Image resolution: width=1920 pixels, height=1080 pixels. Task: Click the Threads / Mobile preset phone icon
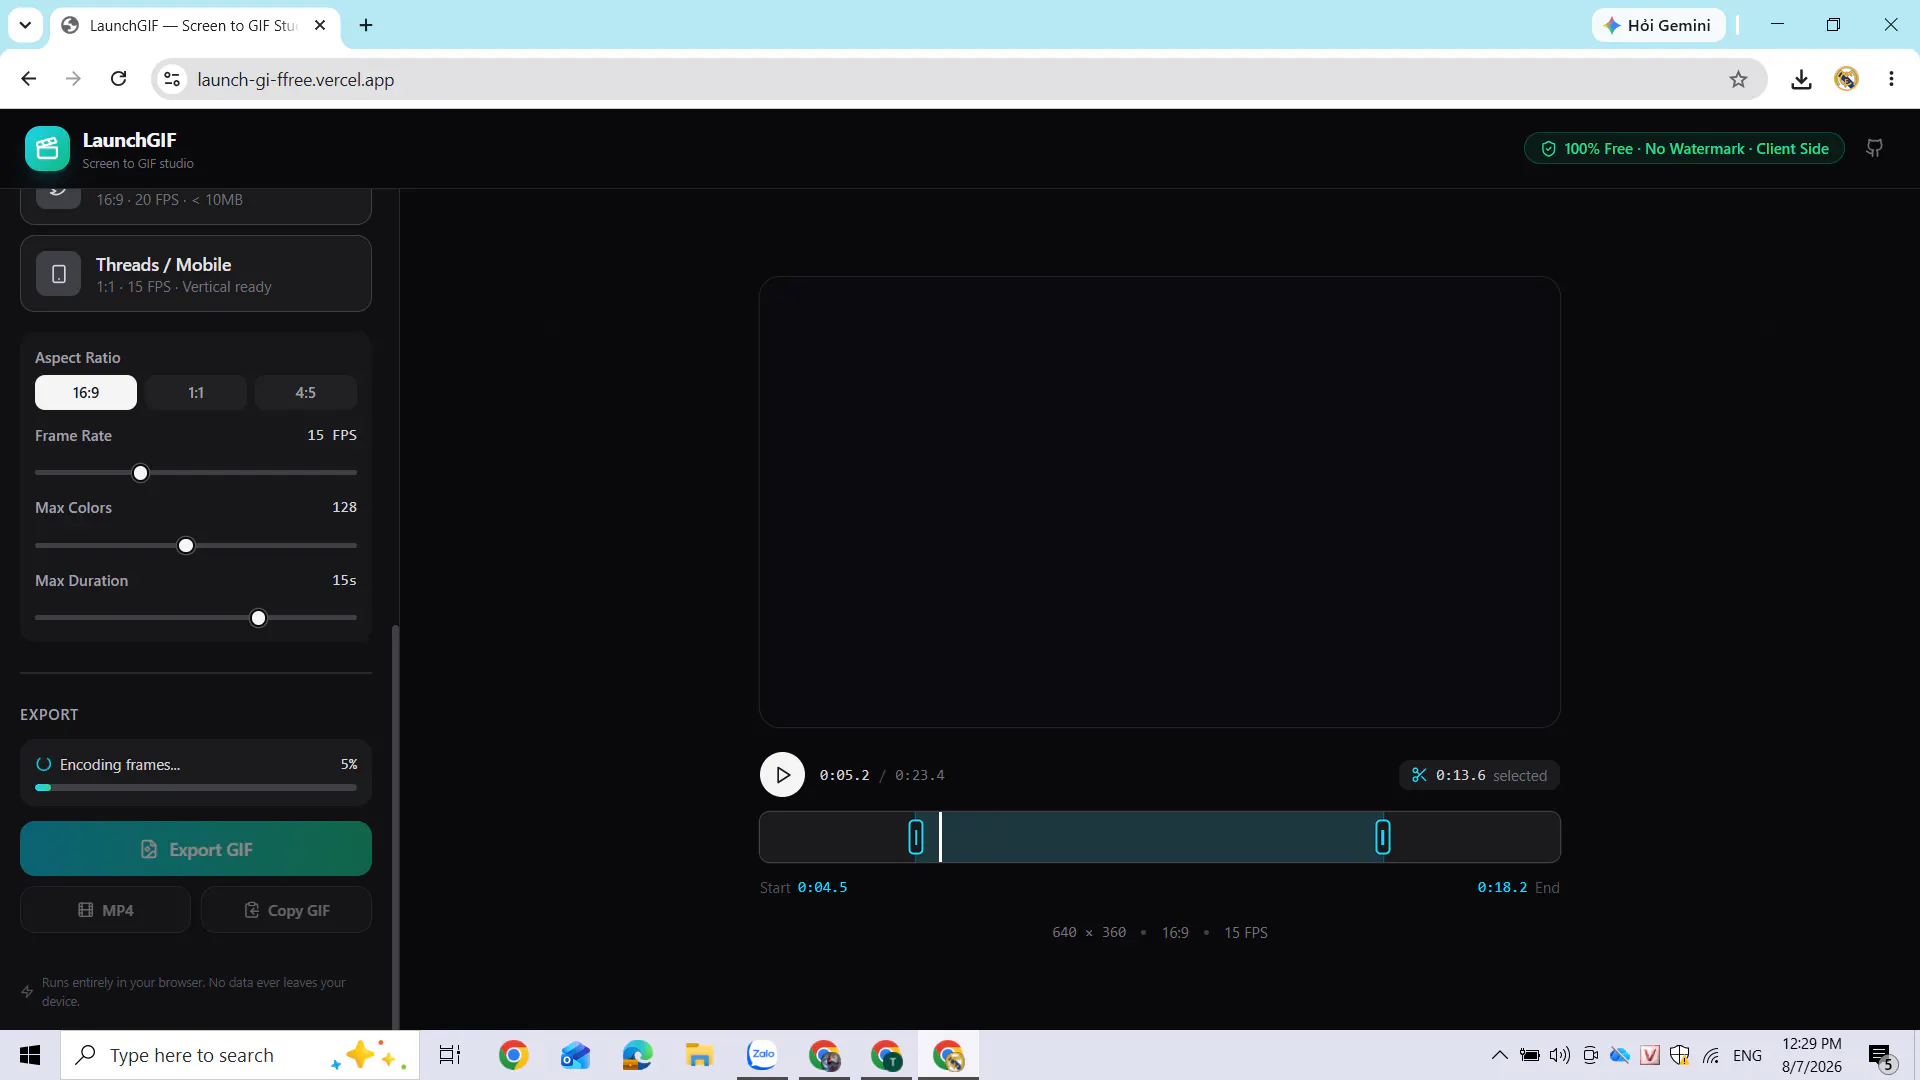pyautogui.click(x=59, y=274)
